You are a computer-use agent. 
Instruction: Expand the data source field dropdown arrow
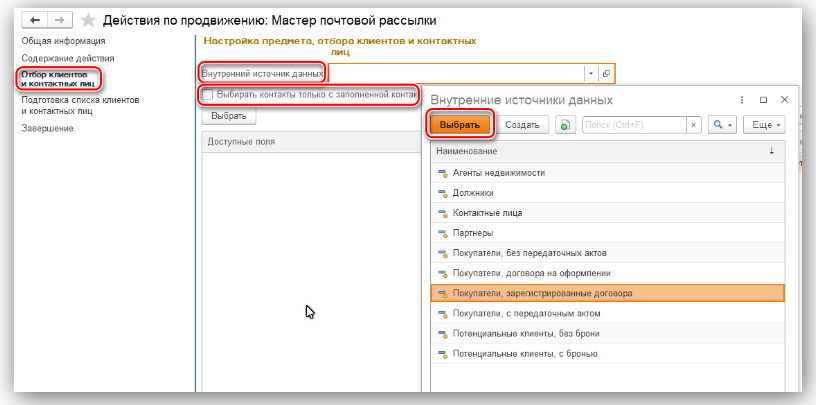591,74
